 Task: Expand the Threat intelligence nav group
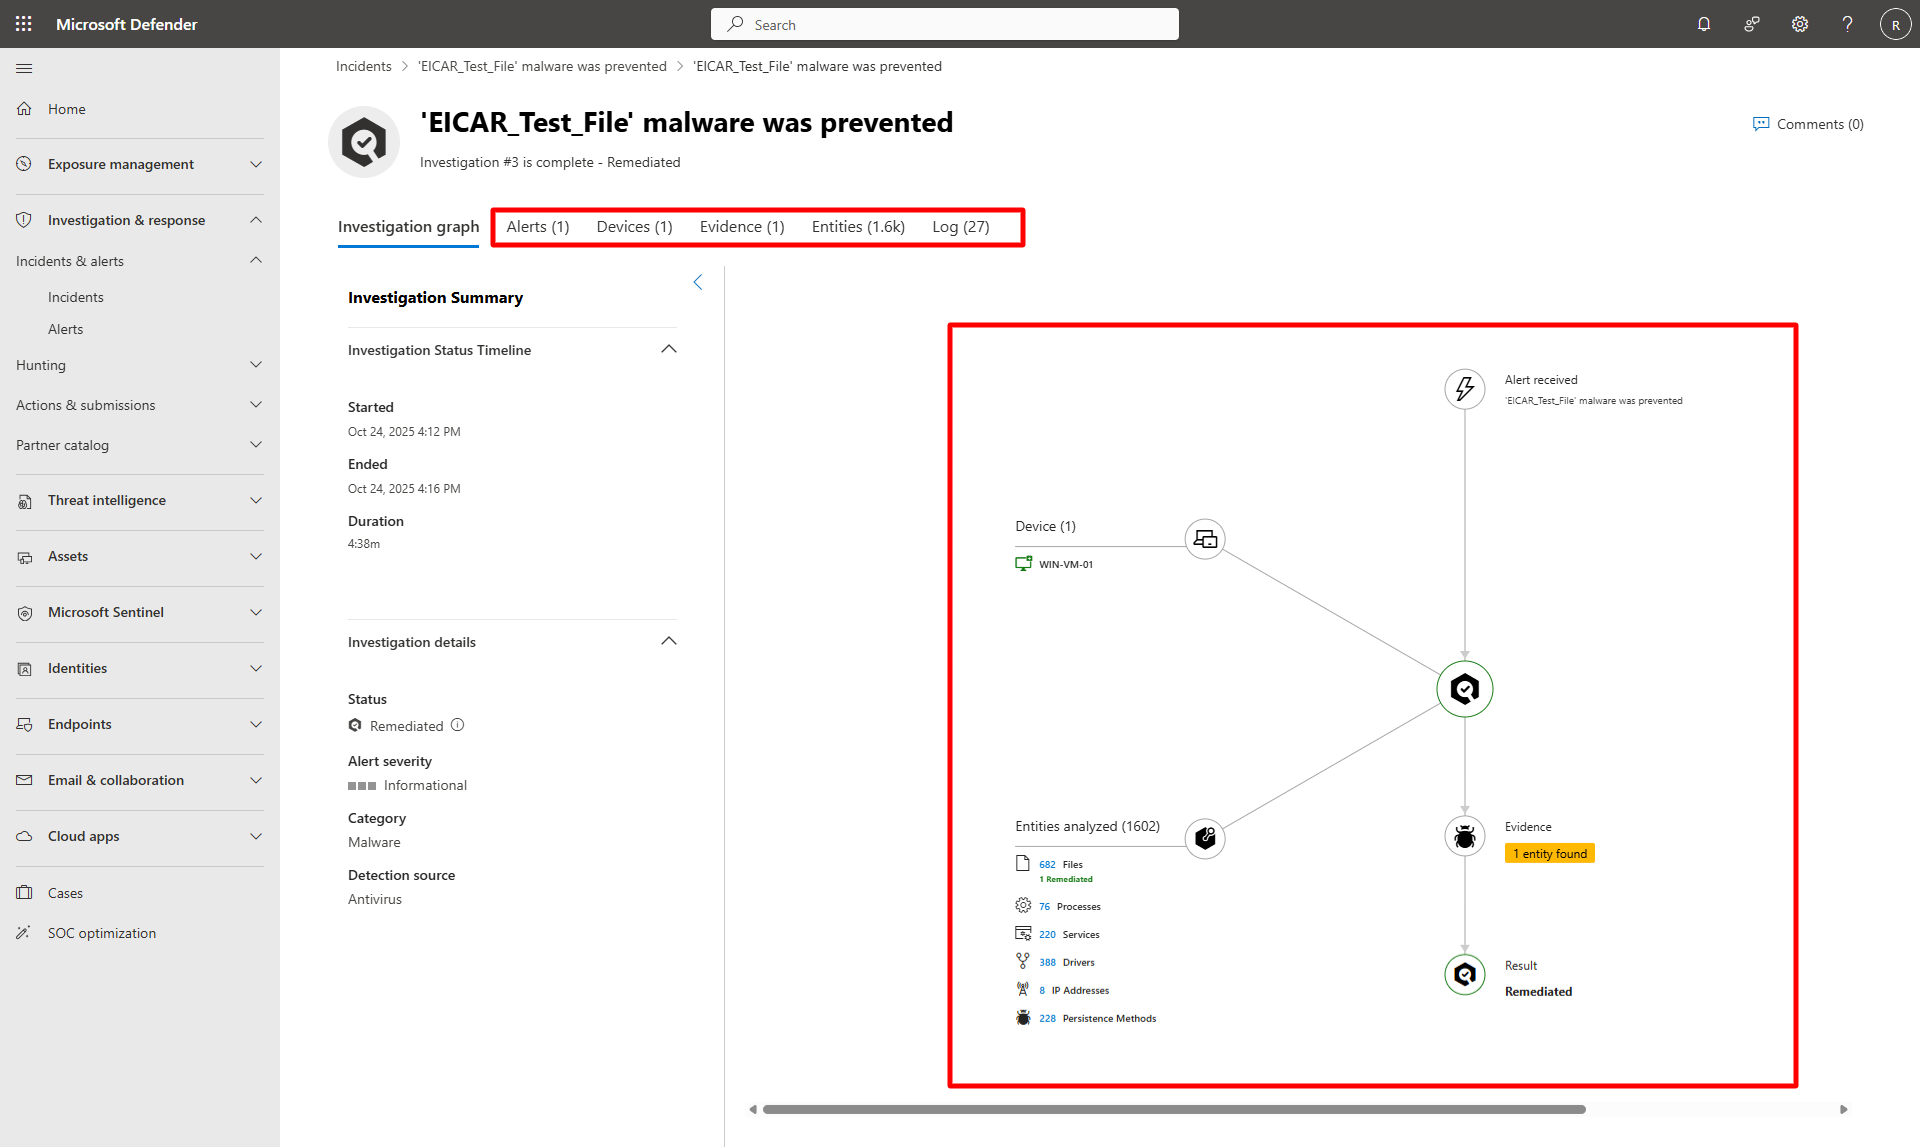140,500
